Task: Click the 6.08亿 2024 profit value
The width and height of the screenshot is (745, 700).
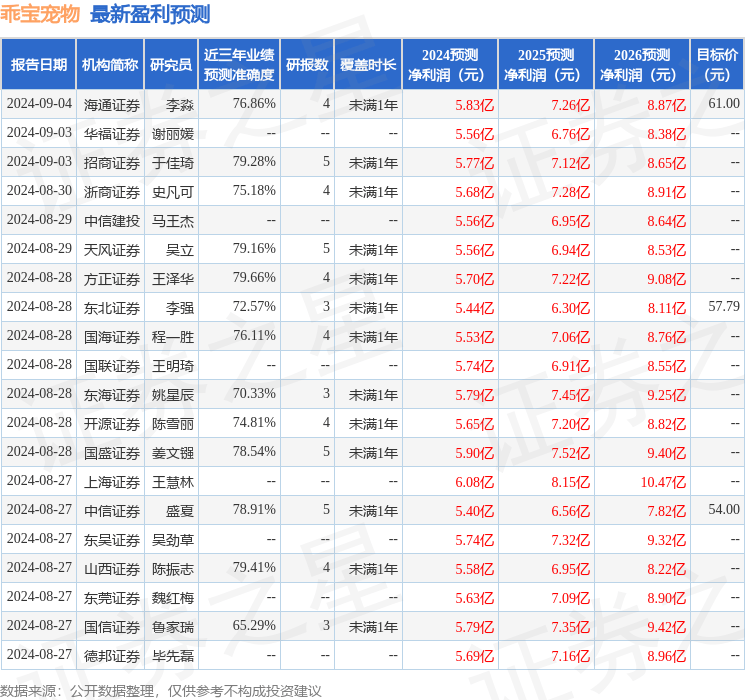Action: (475, 482)
